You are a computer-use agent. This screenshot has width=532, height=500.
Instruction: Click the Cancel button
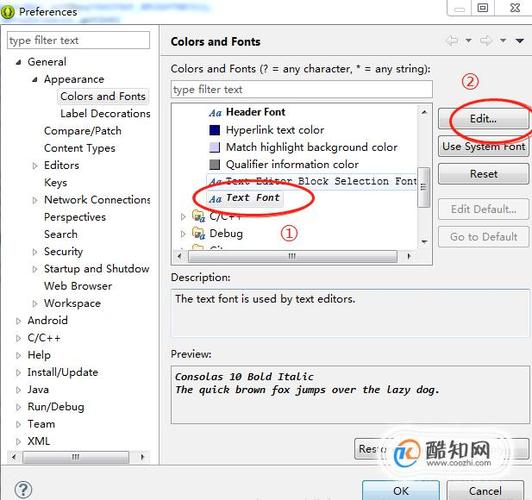pos(485,491)
